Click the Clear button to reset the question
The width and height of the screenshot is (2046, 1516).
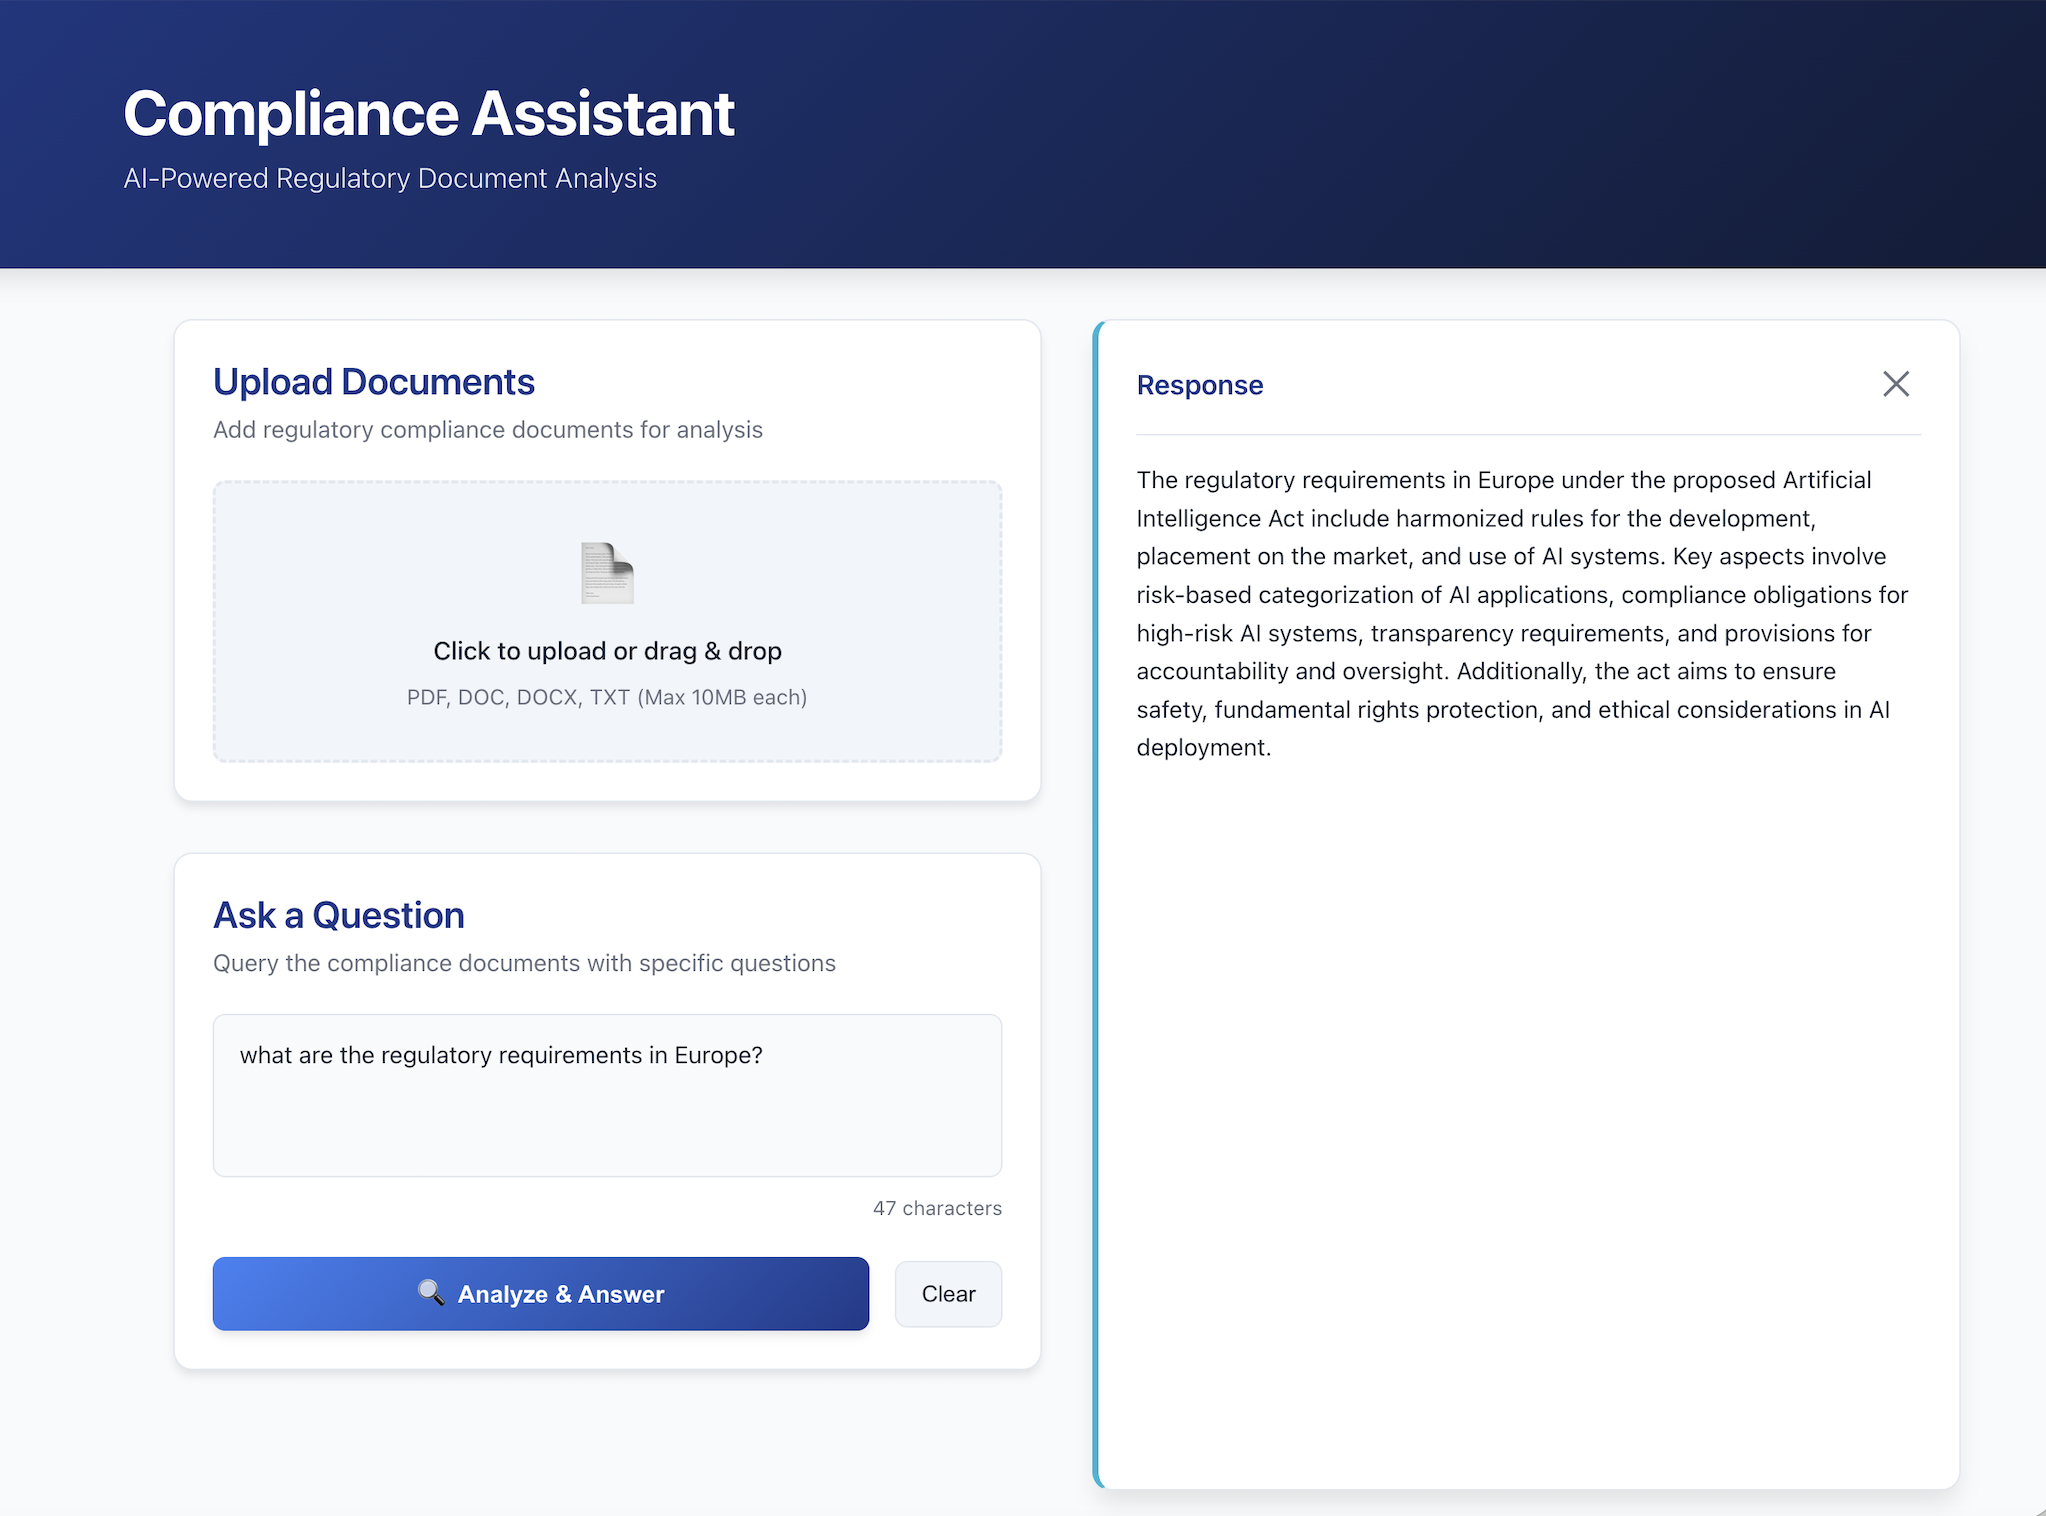point(947,1293)
